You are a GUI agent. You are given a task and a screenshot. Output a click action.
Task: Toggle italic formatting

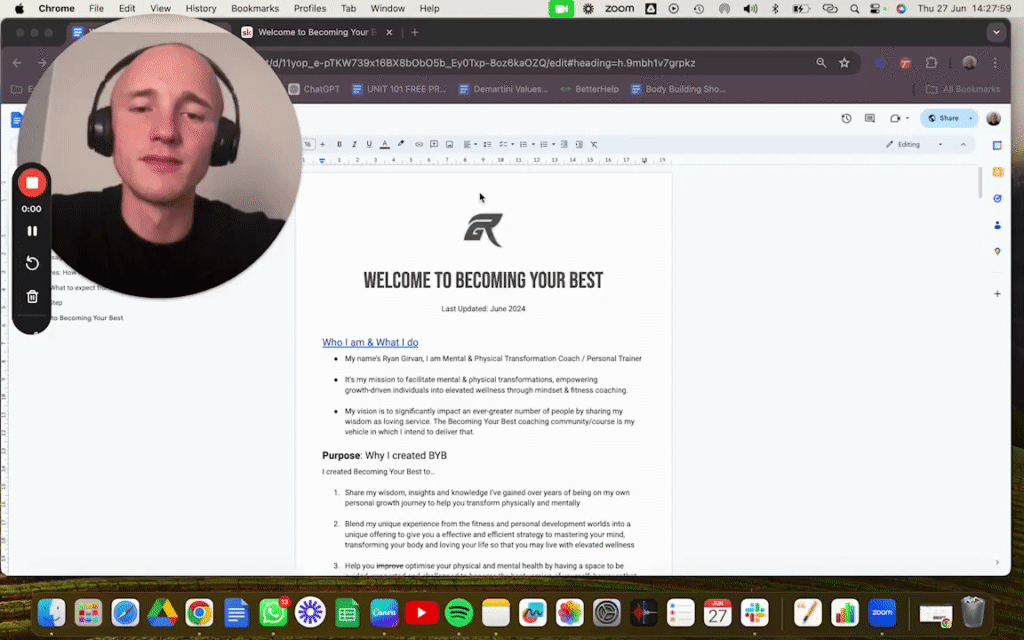coord(354,144)
